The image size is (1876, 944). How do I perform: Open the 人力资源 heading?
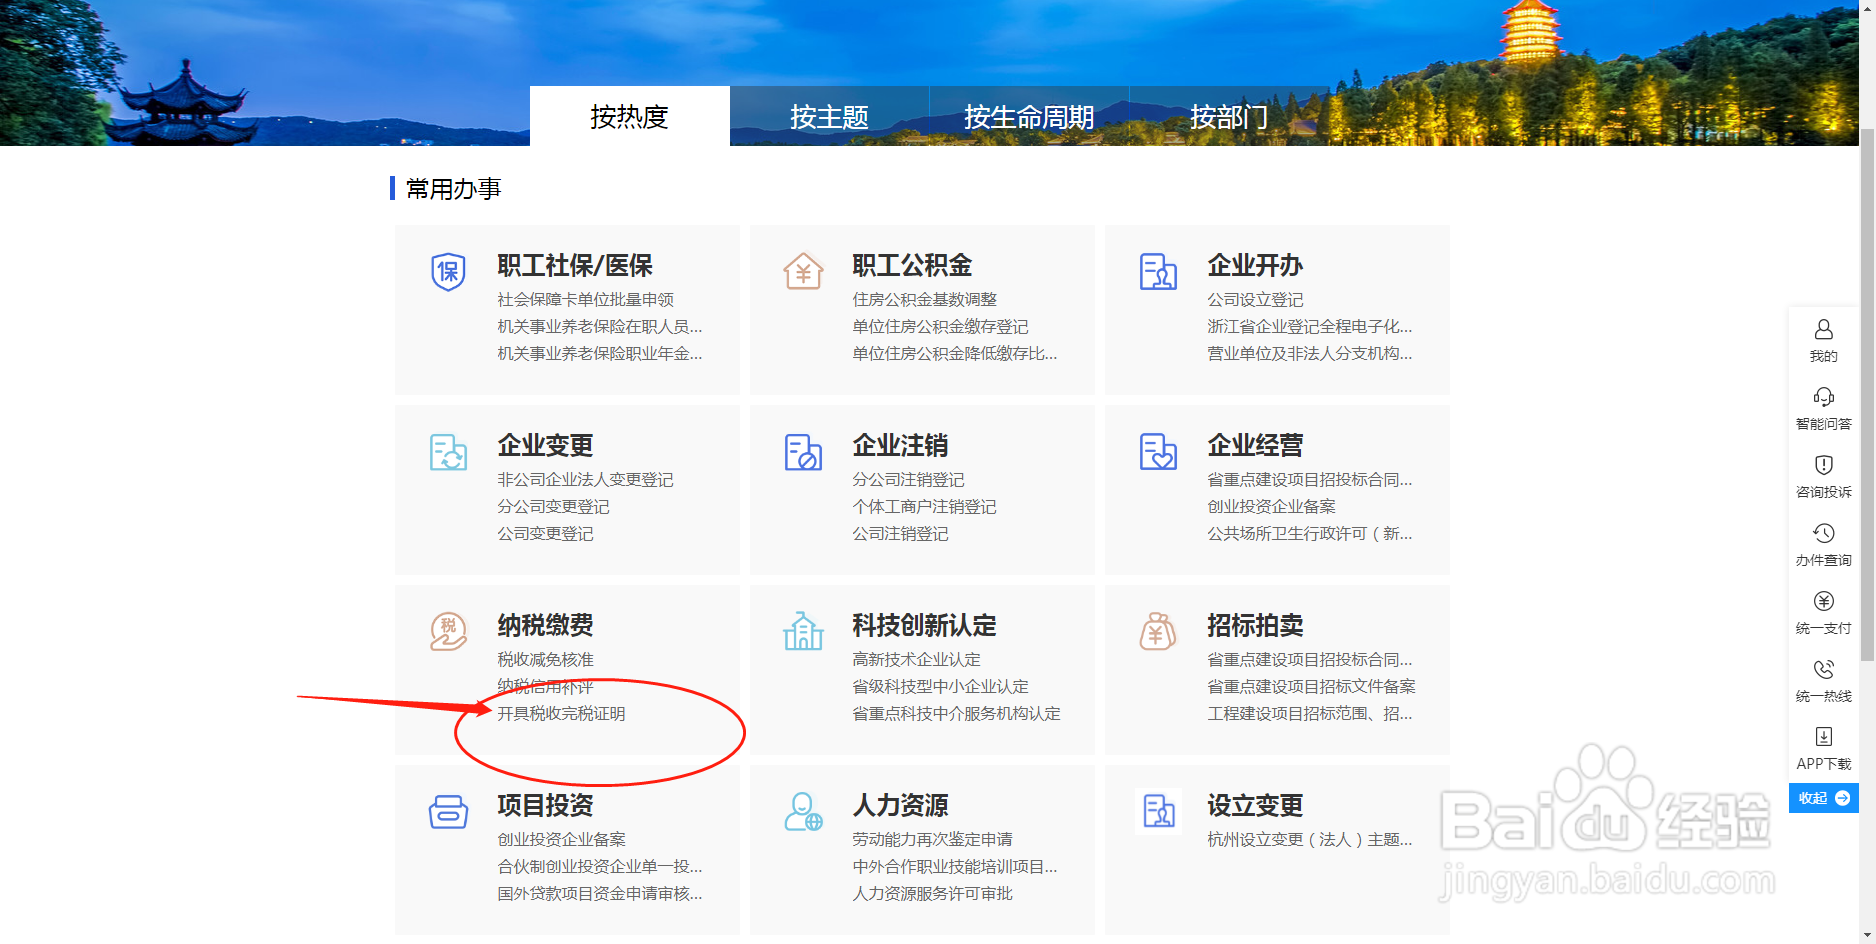tap(900, 806)
